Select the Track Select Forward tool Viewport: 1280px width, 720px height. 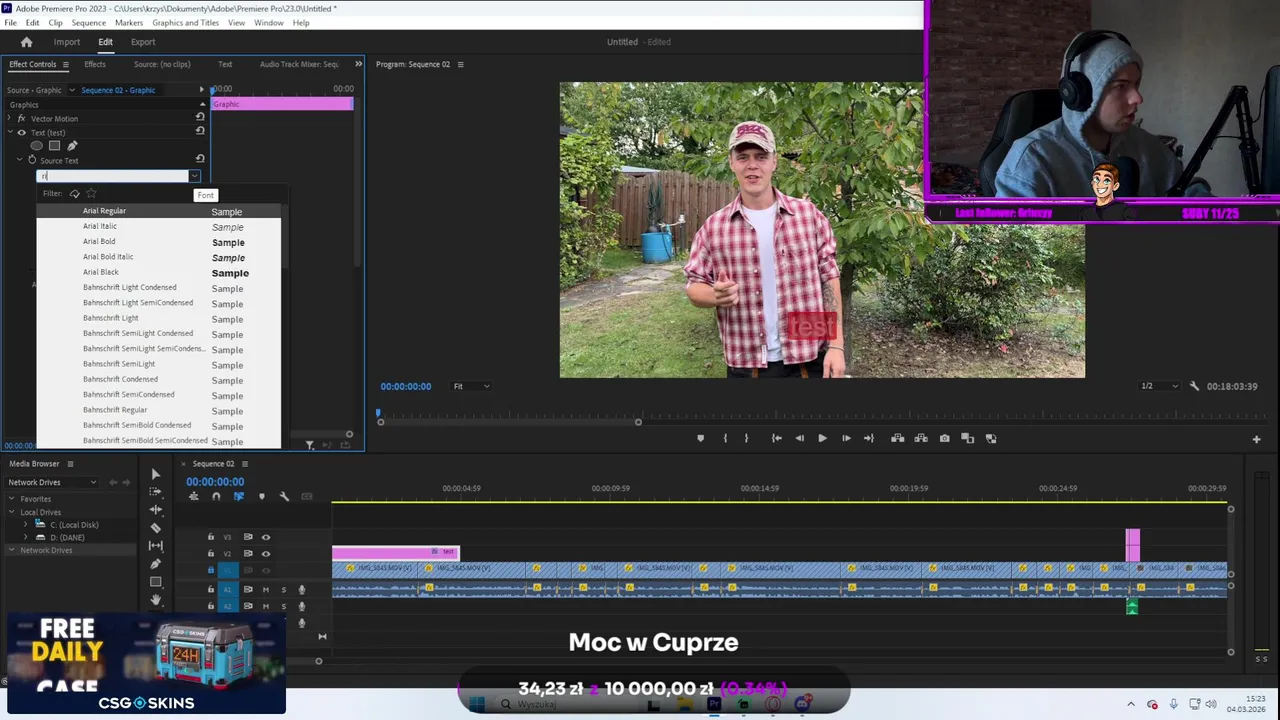point(155,492)
